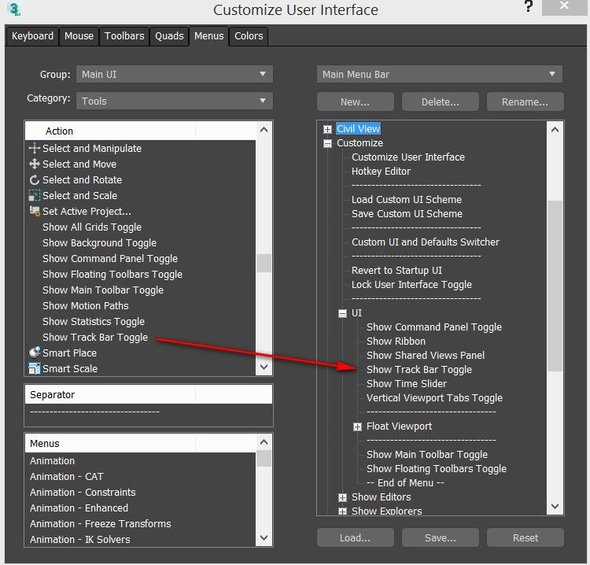Screen dimensions: 590x565
Task: Select Show All Grids Toggle action
Action: tap(92, 227)
